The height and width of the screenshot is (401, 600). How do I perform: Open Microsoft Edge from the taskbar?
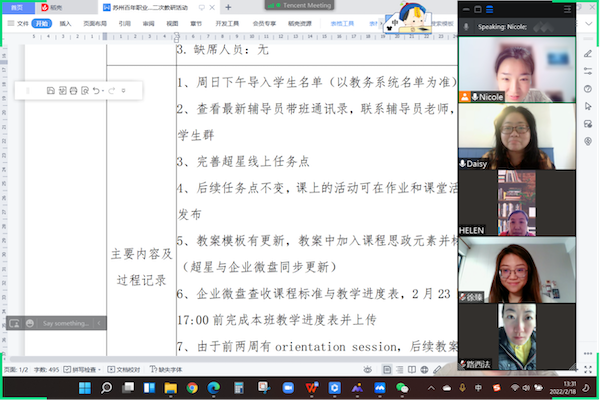pyautogui.click(x=214, y=387)
